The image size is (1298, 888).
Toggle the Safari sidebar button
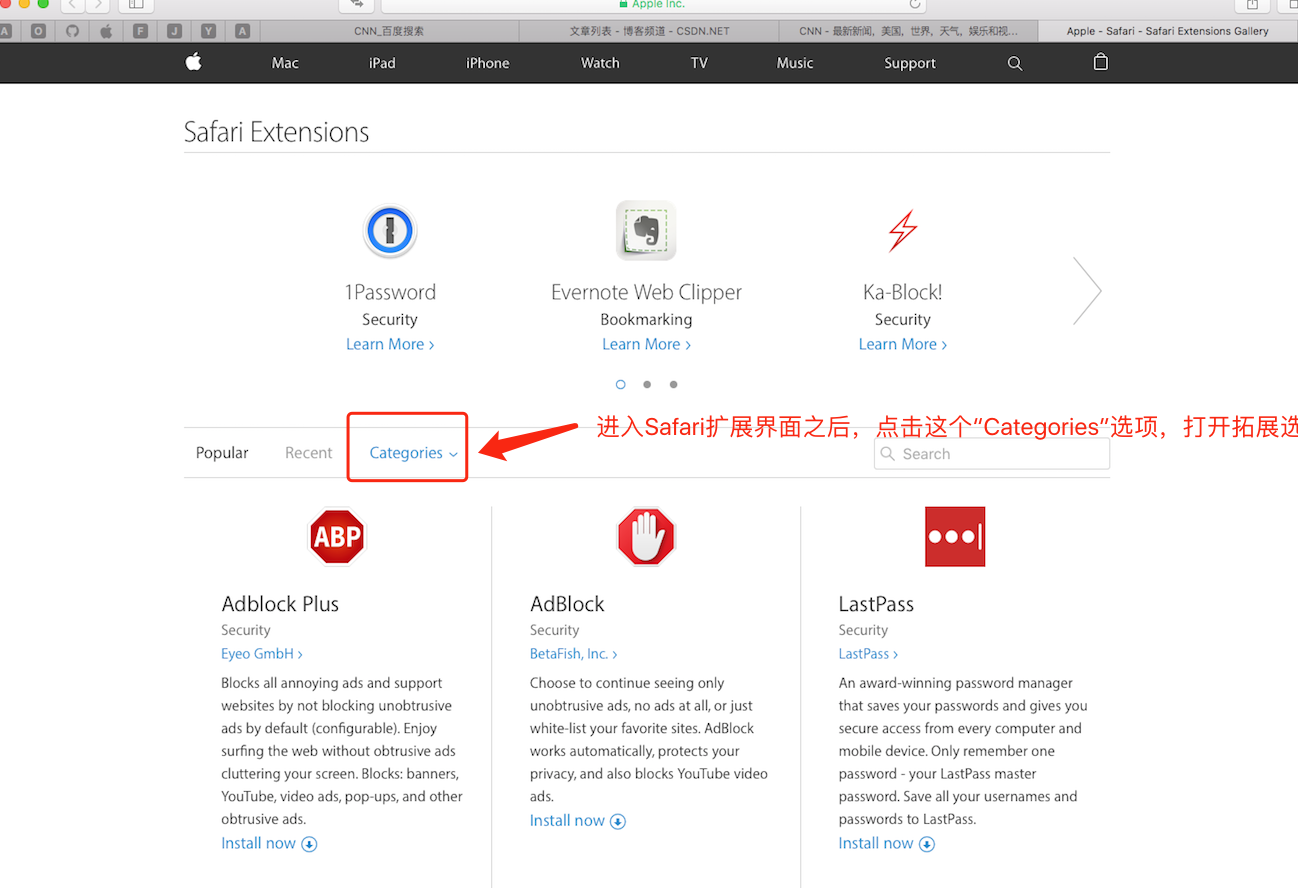point(136,5)
